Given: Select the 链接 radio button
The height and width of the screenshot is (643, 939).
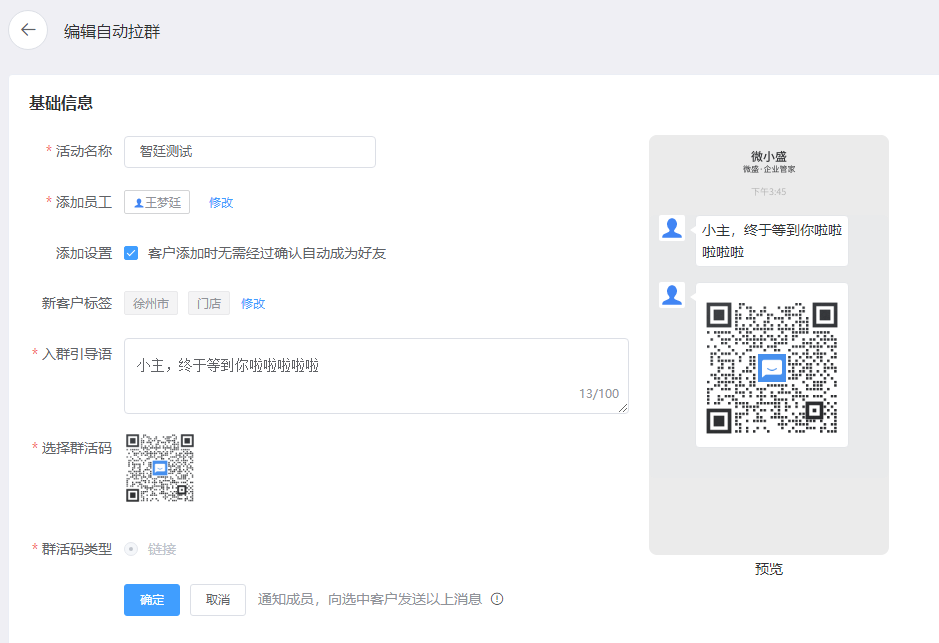Looking at the screenshot, I should pyautogui.click(x=131, y=549).
